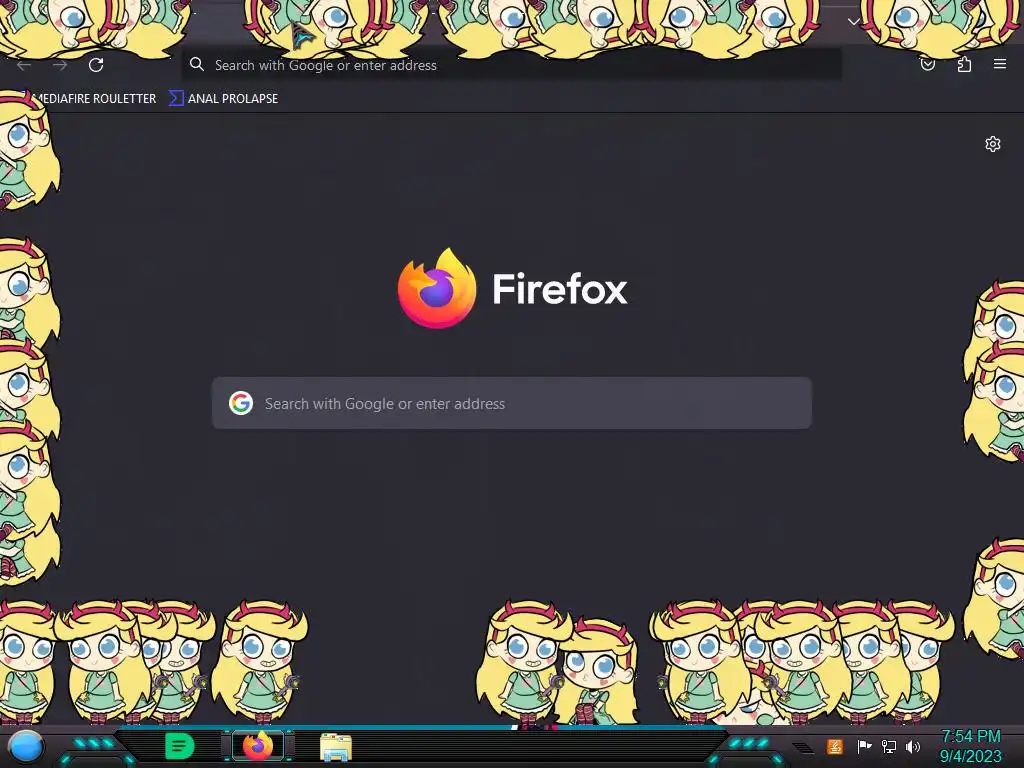
Task: Click the magnifier icon in address bar
Action: pos(197,64)
